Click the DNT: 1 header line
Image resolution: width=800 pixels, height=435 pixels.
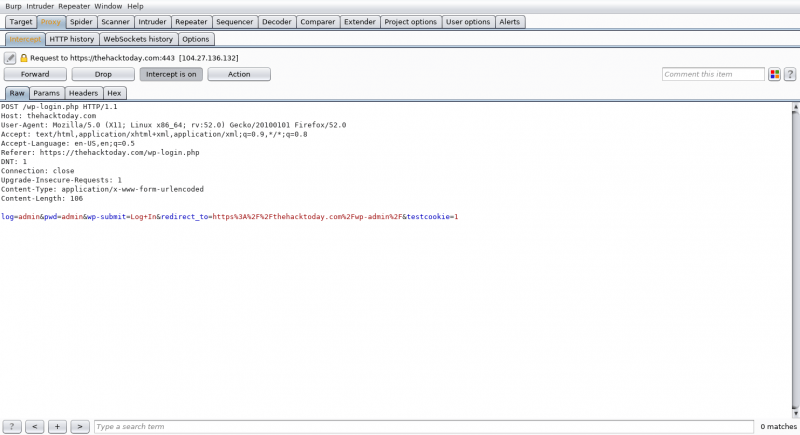click(14, 162)
